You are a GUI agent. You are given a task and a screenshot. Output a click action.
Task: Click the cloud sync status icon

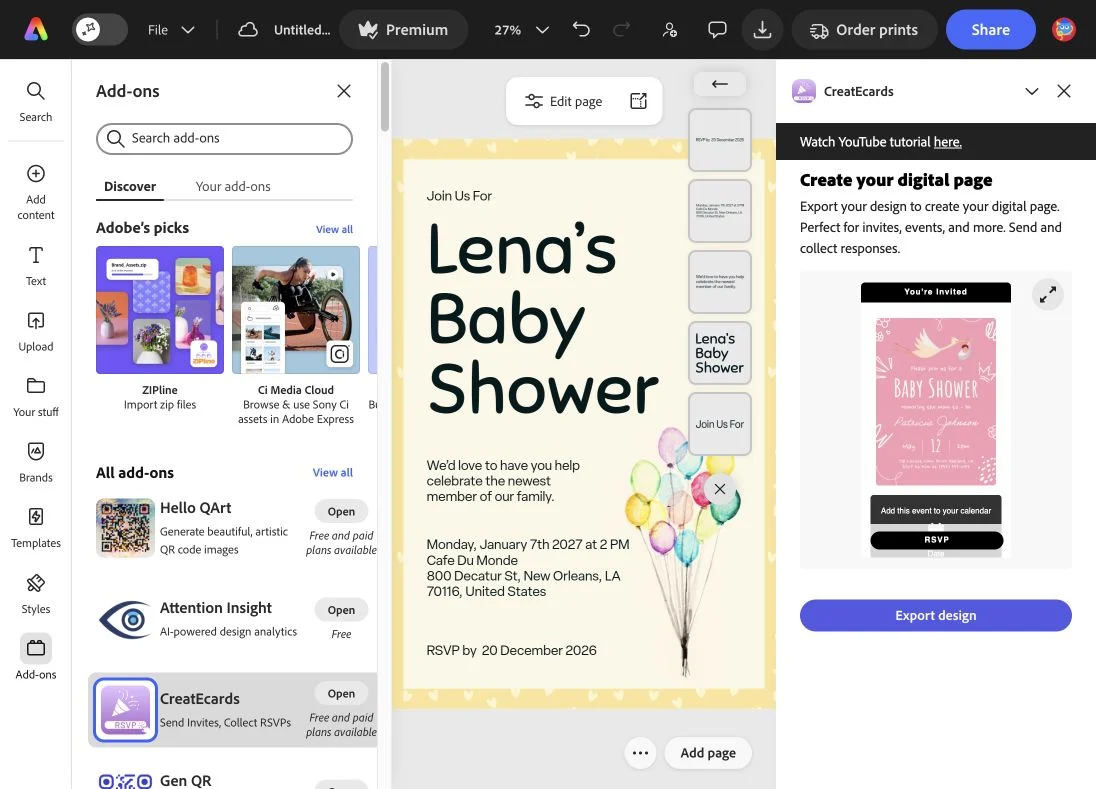click(x=247, y=30)
